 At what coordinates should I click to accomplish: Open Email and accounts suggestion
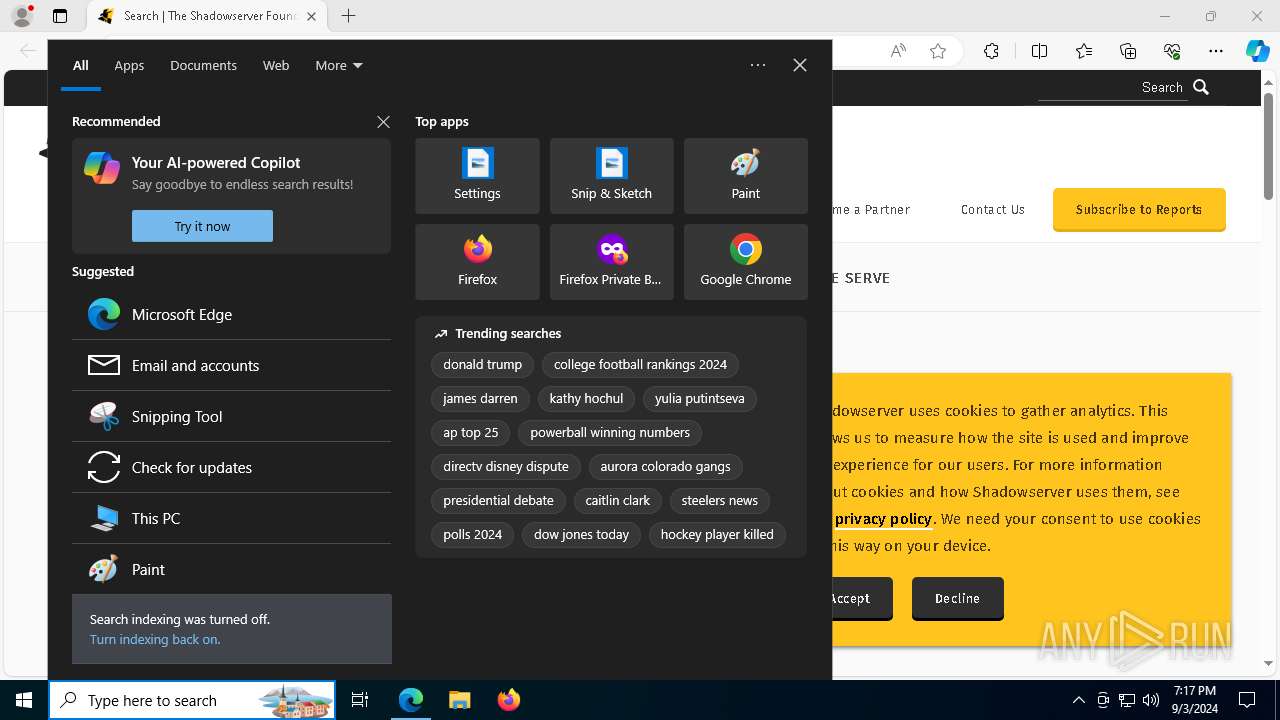point(231,365)
